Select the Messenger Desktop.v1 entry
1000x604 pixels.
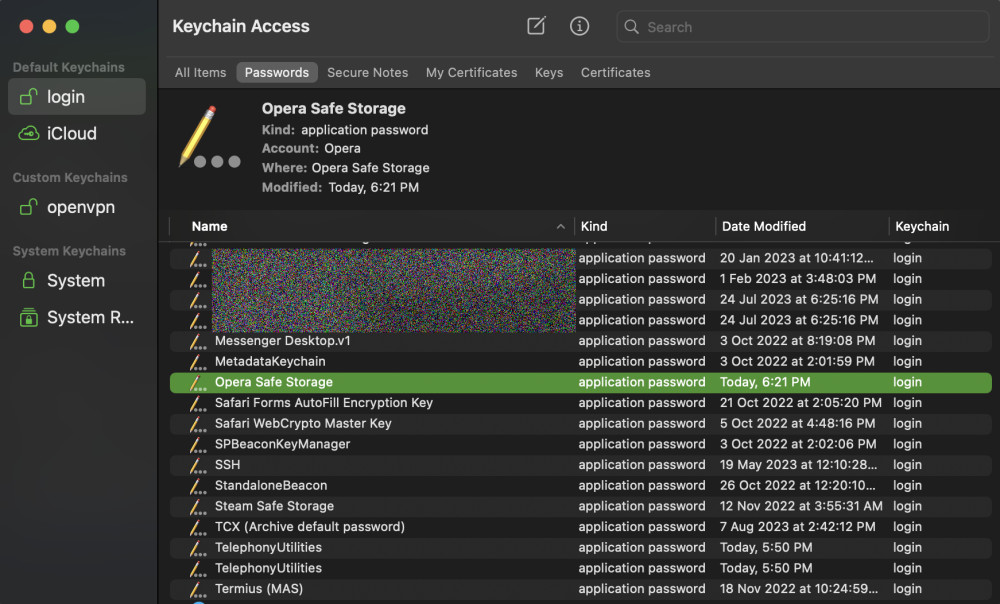[x=283, y=341]
